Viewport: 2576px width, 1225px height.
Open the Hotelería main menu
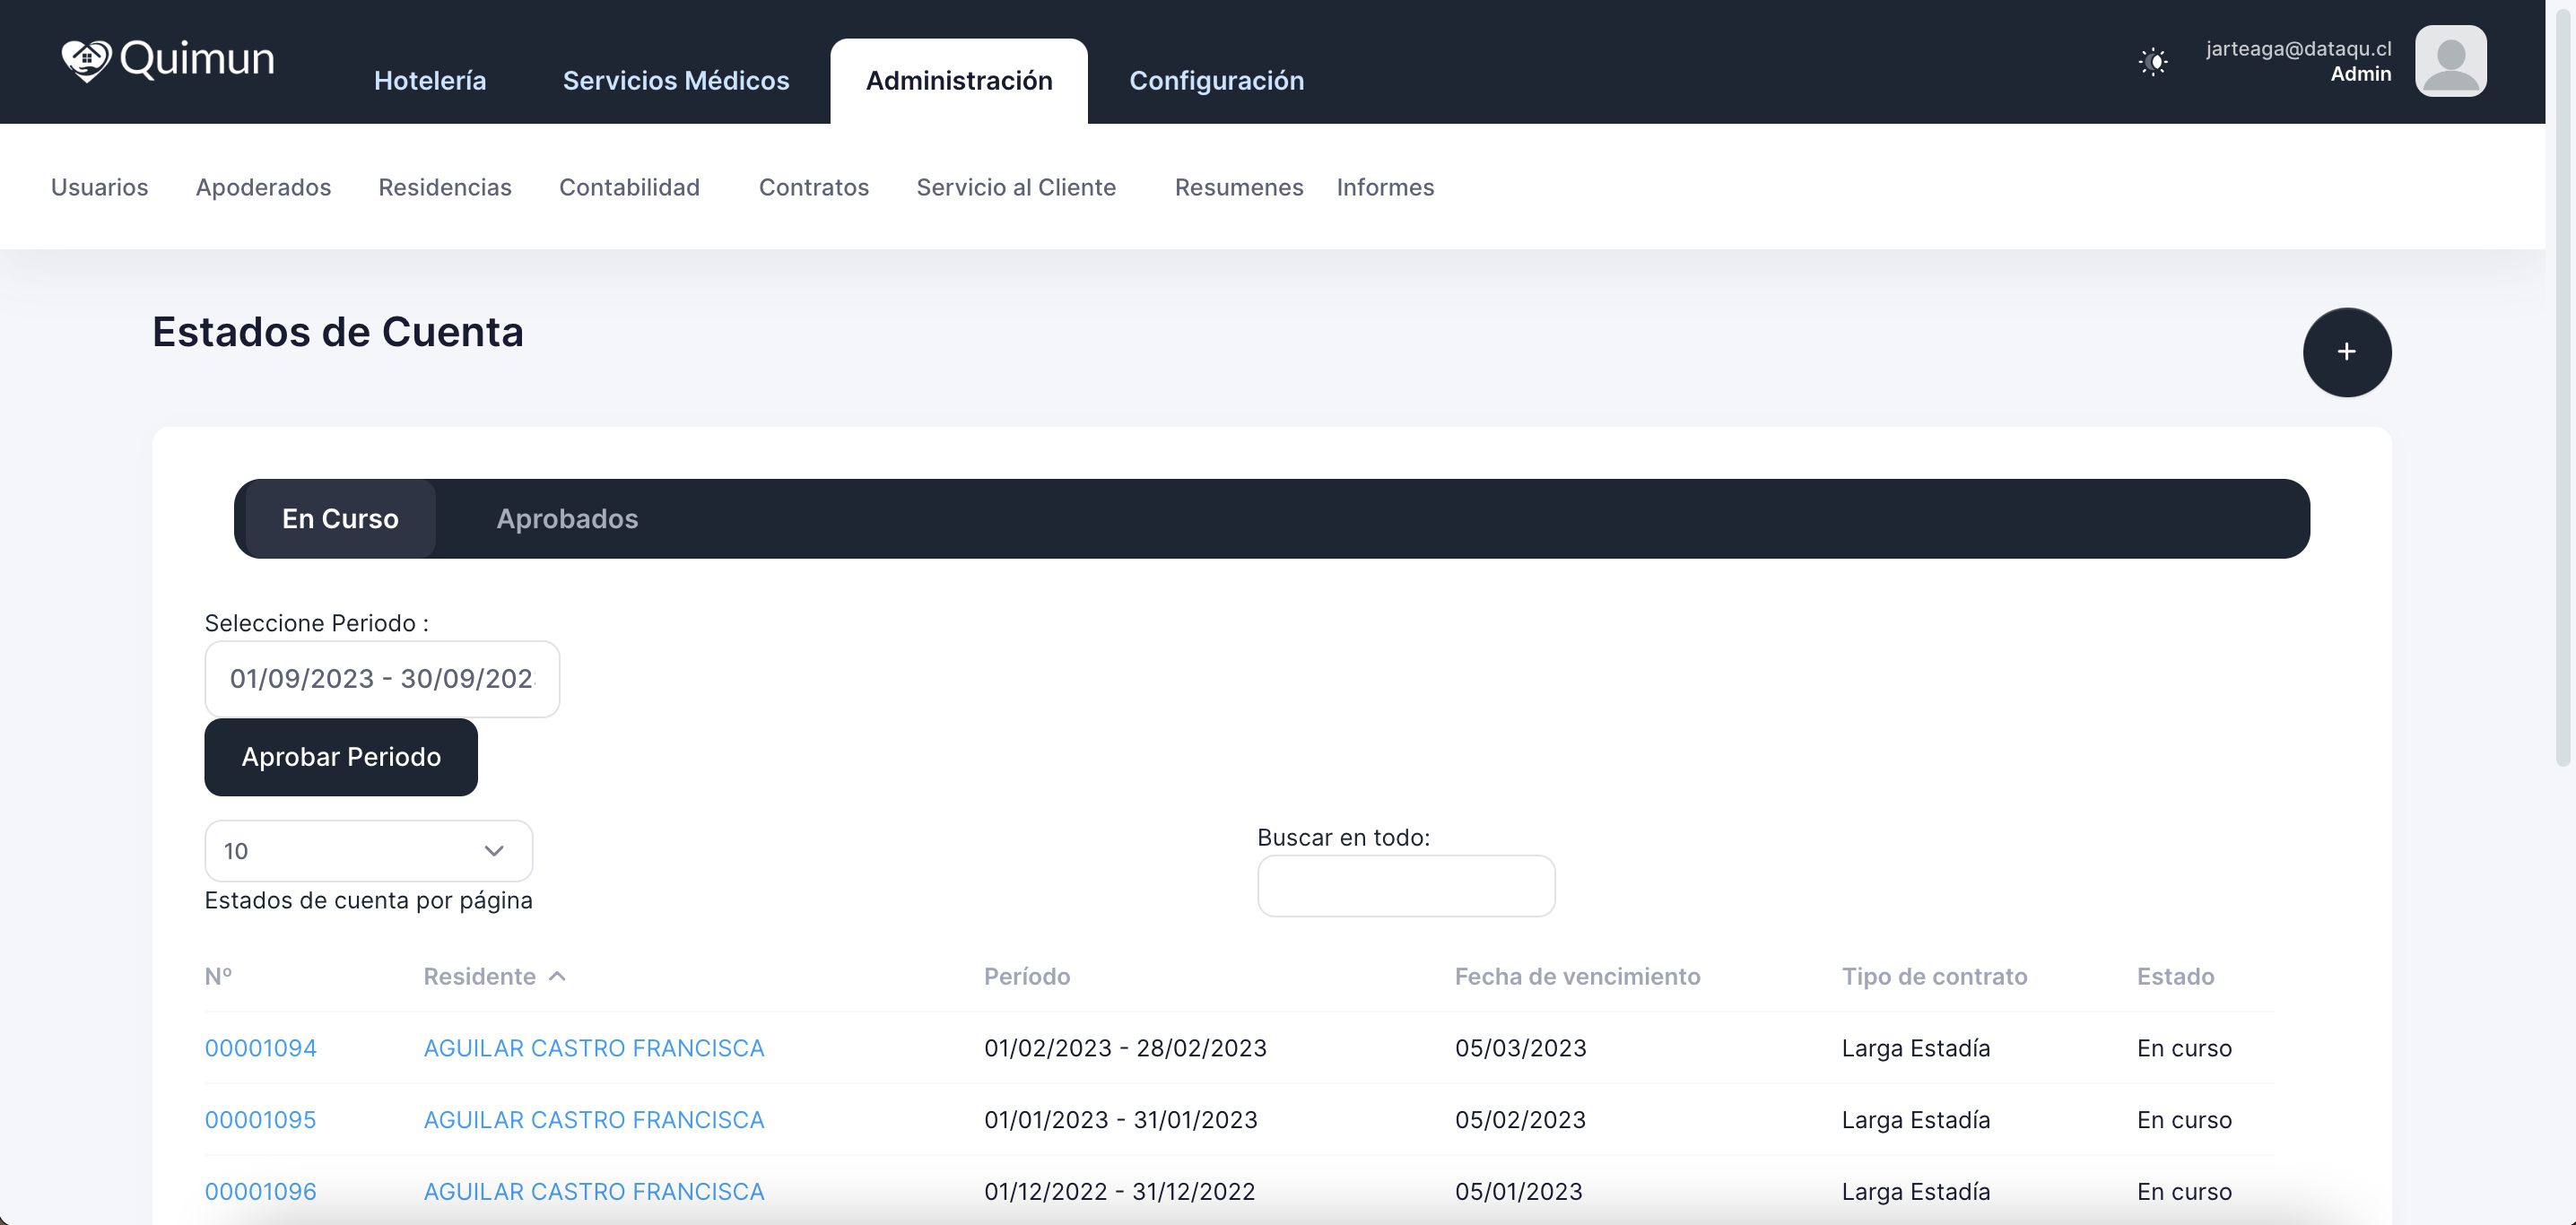(430, 80)
